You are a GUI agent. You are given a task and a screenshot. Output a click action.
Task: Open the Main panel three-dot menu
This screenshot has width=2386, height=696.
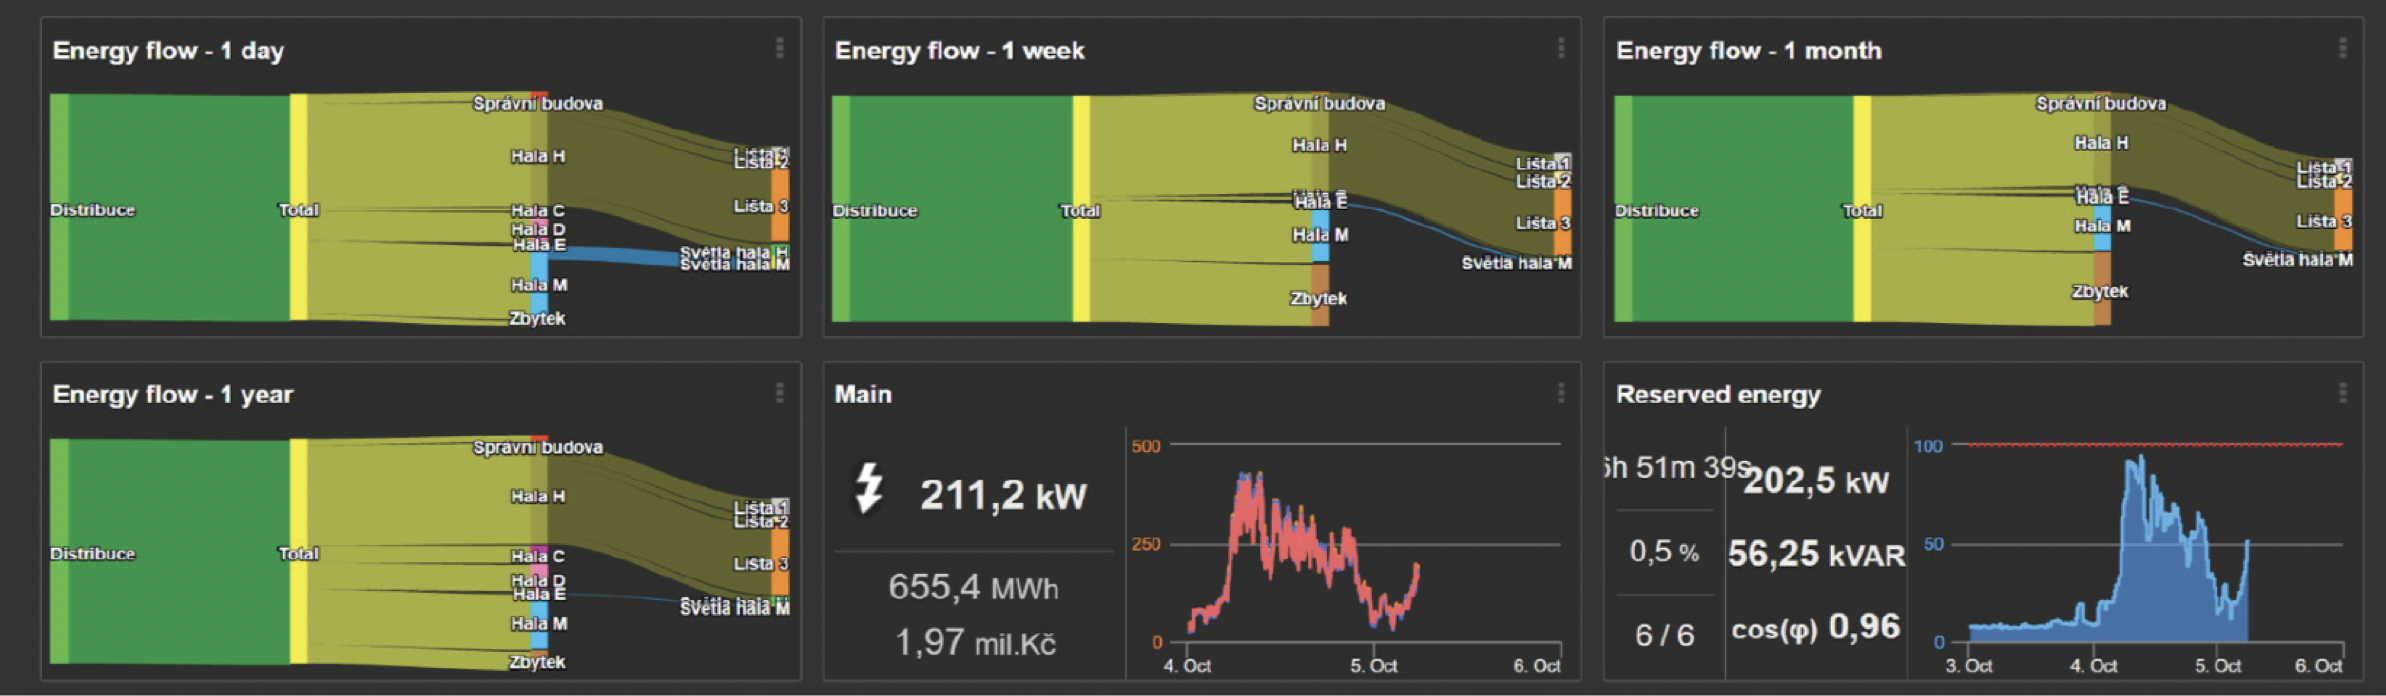coord(1560,393)
